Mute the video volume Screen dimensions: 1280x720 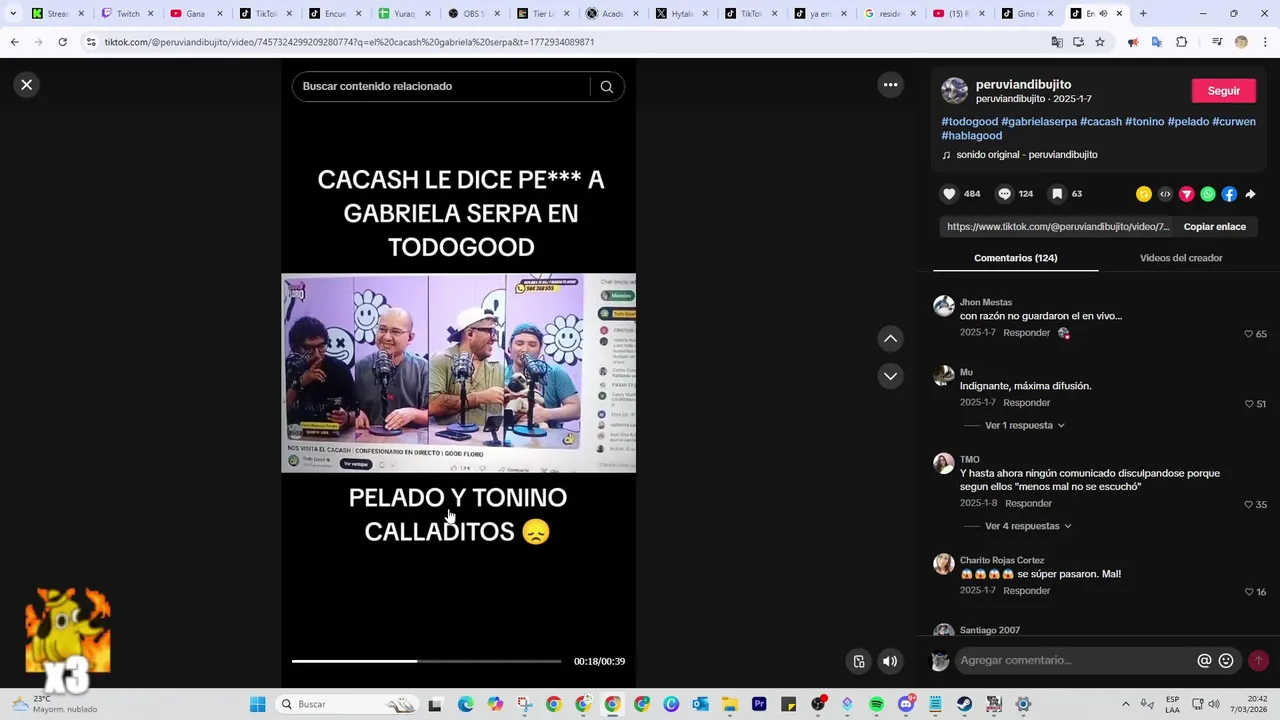click(x=890, y=661)
